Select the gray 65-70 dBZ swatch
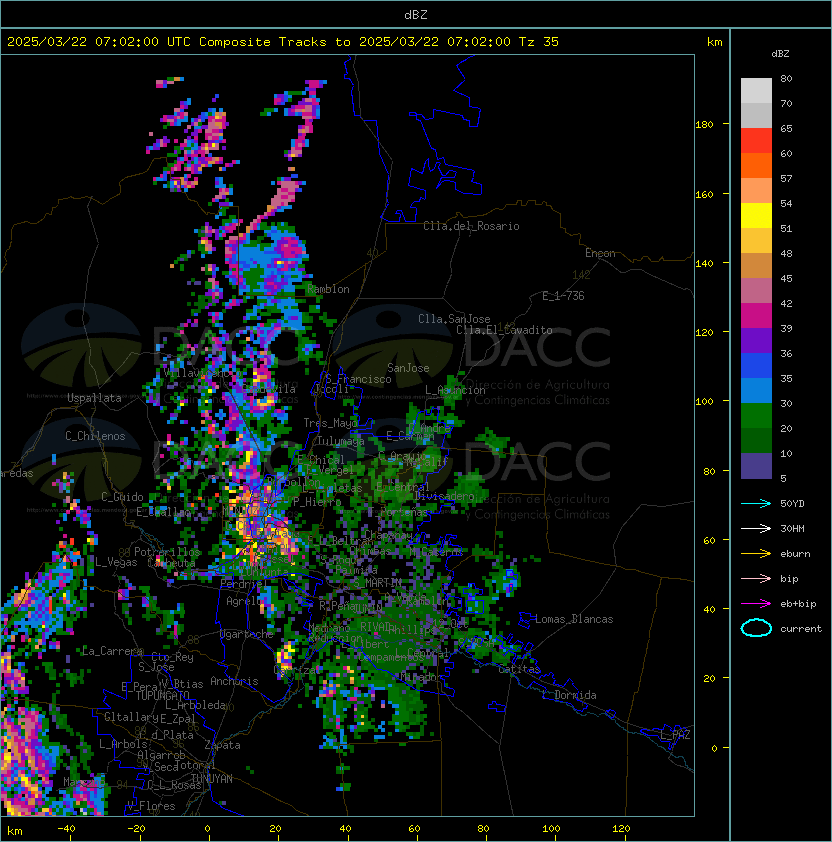The image size is (832, 842). point(756,115)
